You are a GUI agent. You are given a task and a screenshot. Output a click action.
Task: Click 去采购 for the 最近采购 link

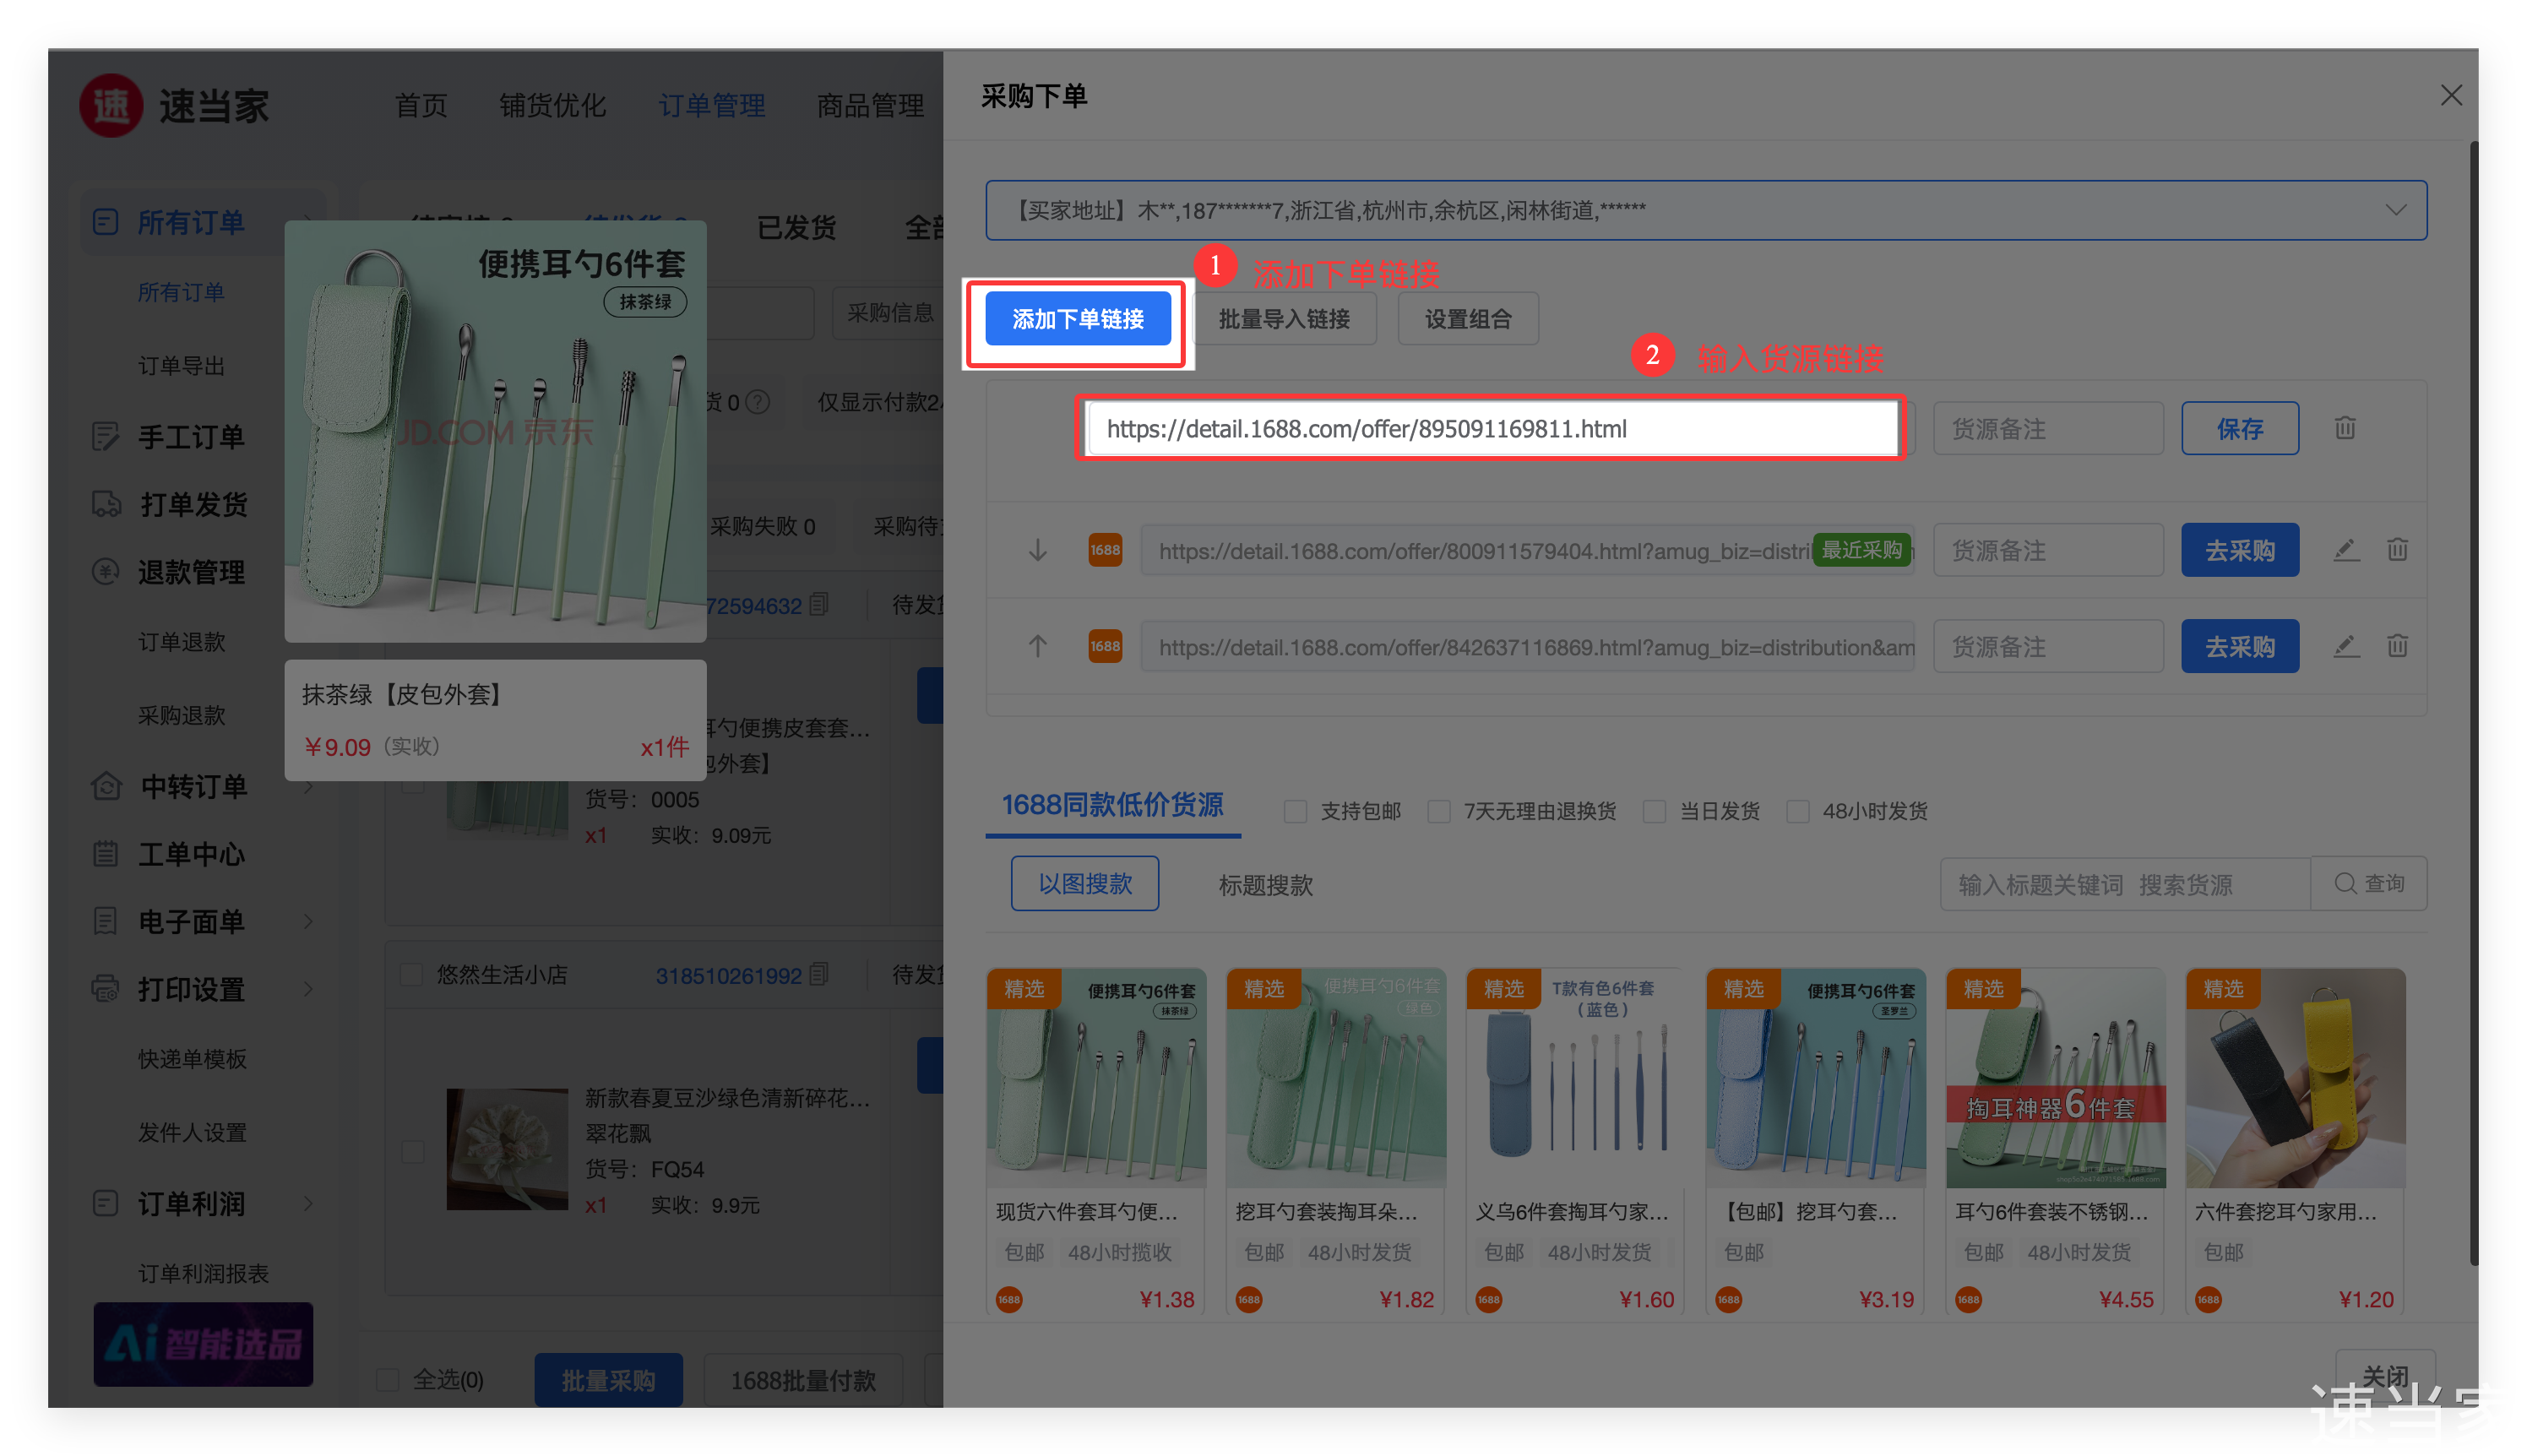point(2240,550)
